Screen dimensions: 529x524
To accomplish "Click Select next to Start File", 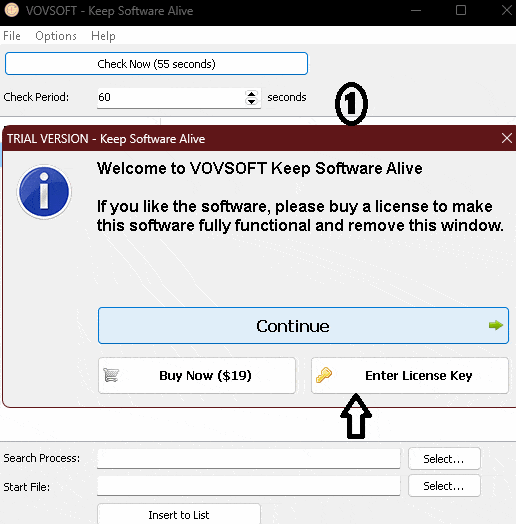I will 444,486.
